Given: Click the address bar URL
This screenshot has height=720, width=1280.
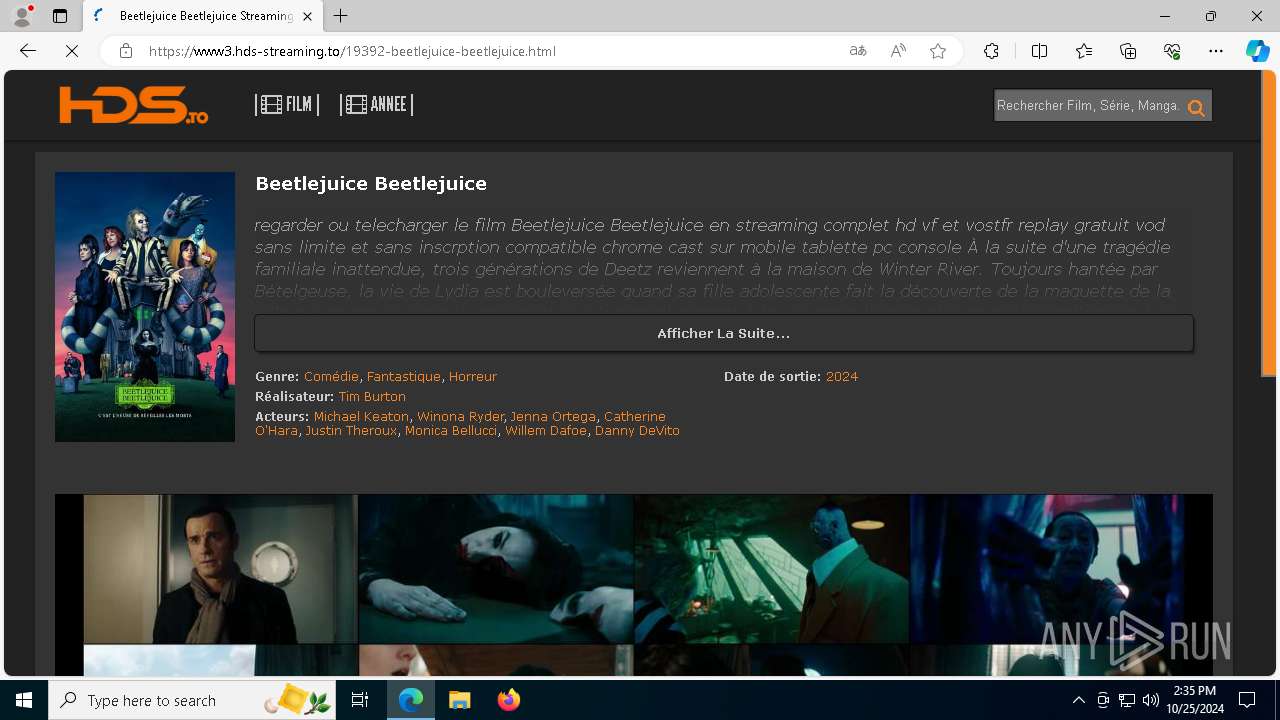Looking at the screenshot, I should pyautogui.click(x=352, y=51).
